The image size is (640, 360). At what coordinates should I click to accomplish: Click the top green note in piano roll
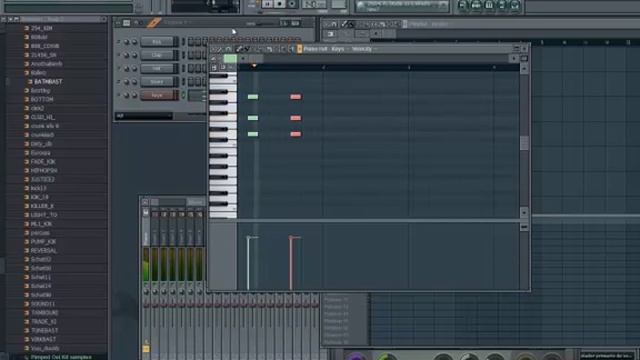point(253,97)
